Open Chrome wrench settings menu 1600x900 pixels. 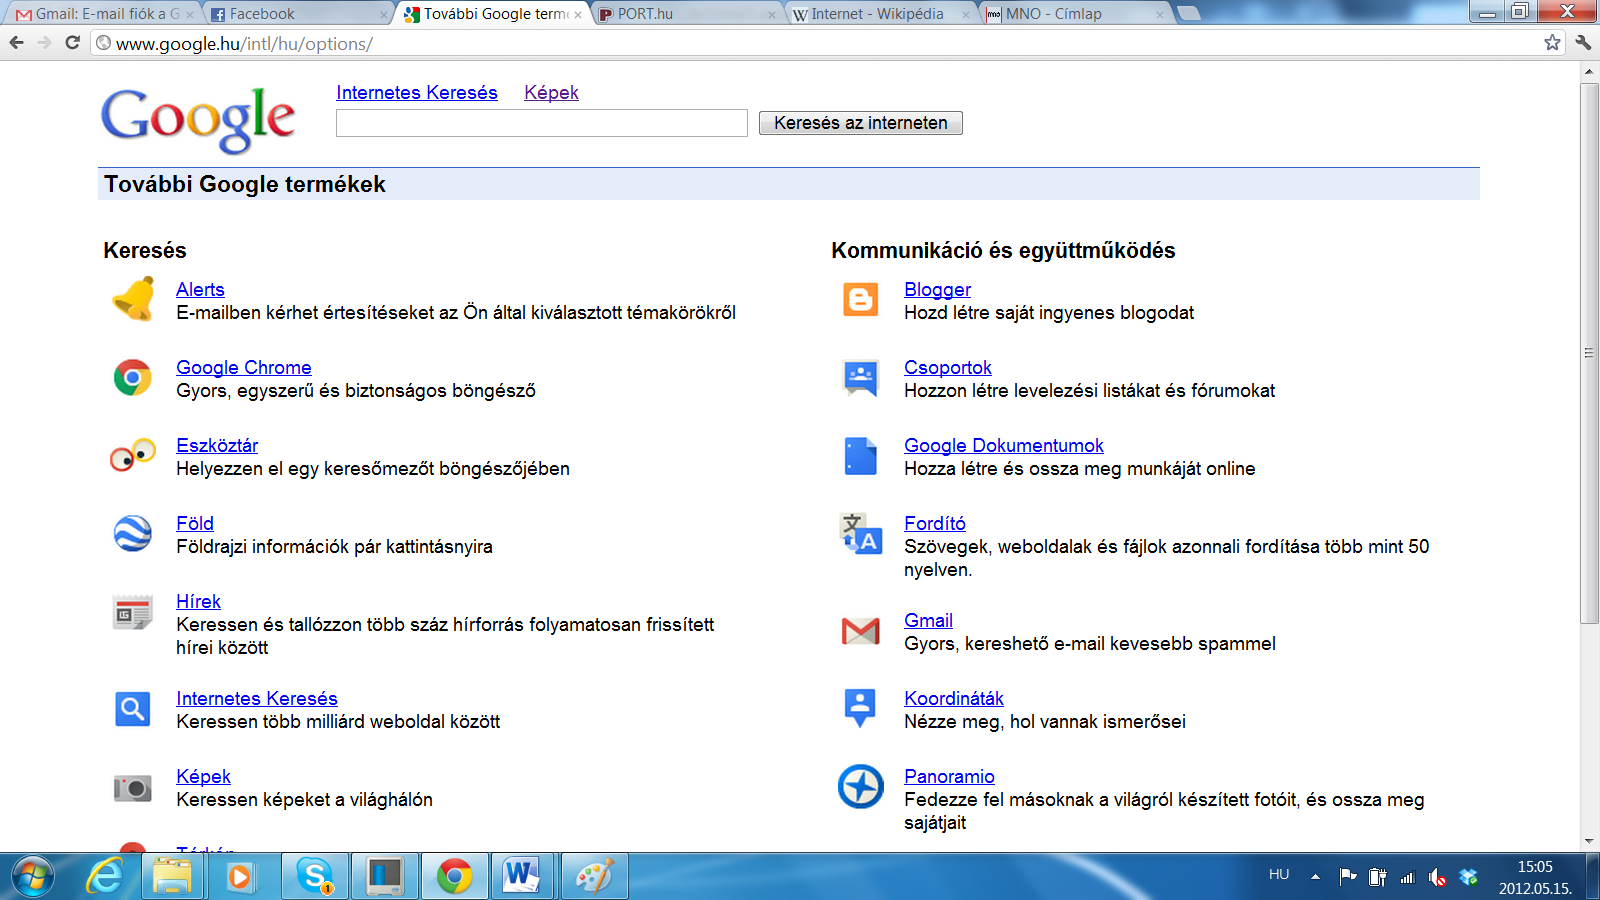(1583, 43)
